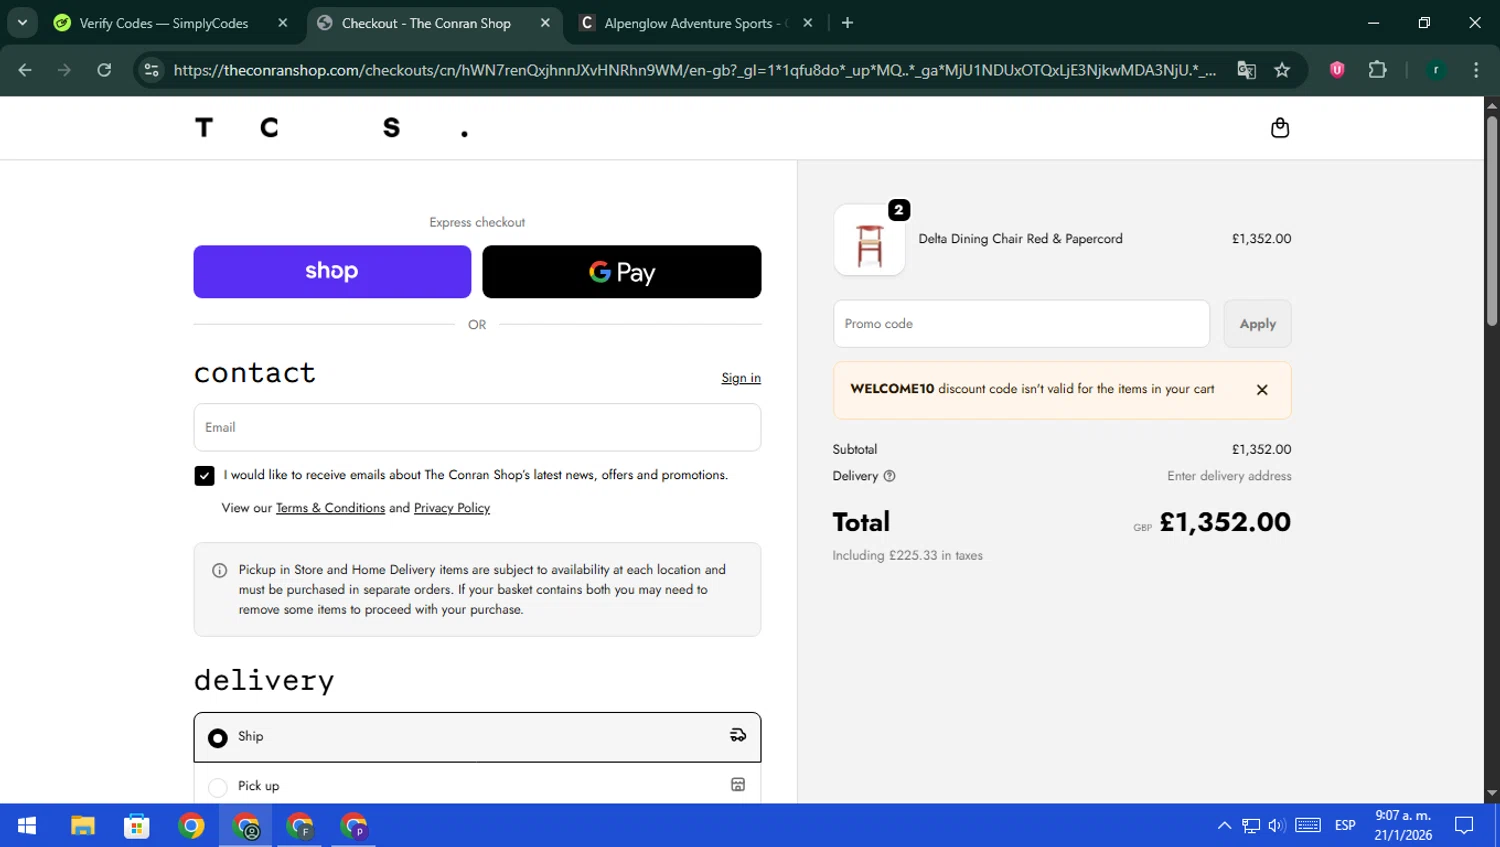Image resolution: width=1500 pixels, height=847 pixels.
Task: Open the shopping bag icon in header
Action: (x=1279, y=128)
